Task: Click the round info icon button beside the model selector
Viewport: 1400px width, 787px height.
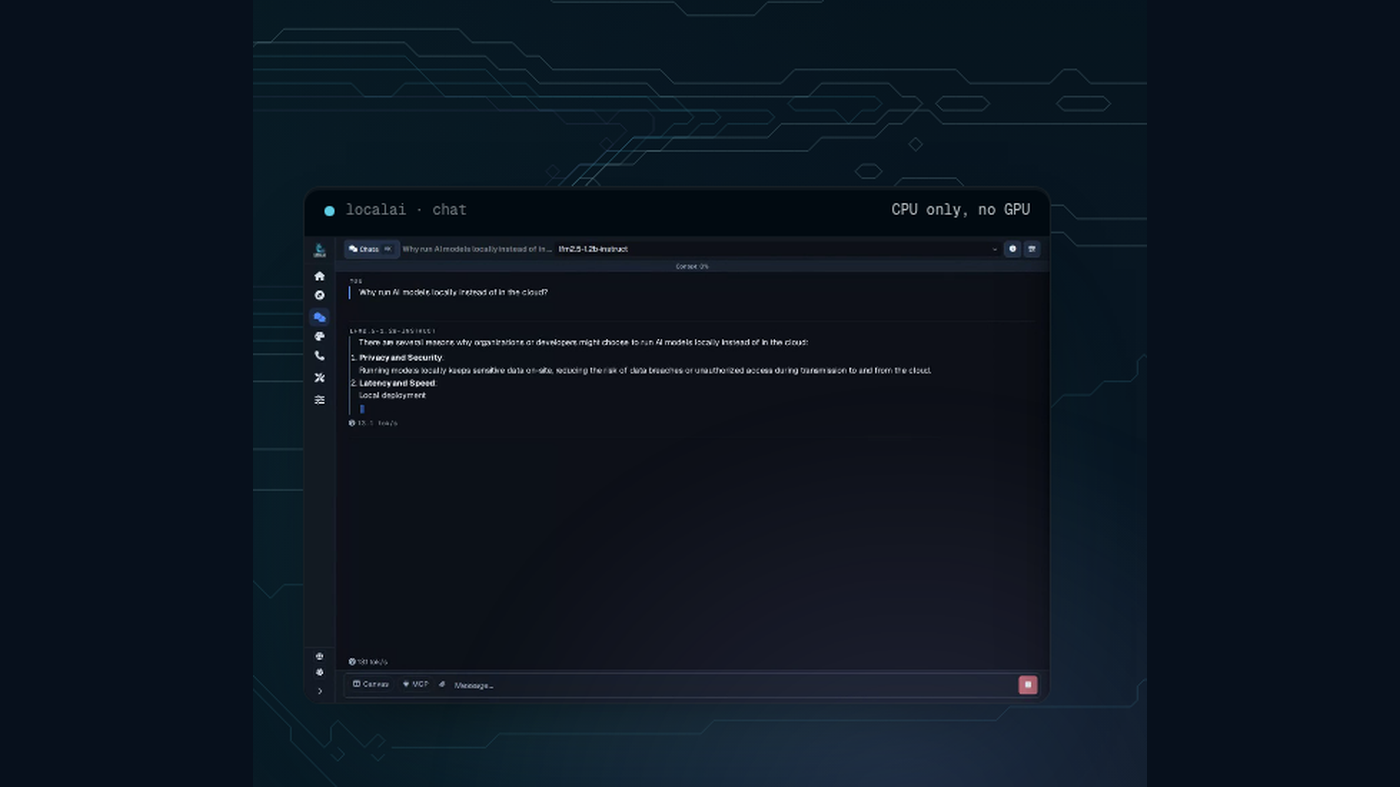Action: (1012, 249)
